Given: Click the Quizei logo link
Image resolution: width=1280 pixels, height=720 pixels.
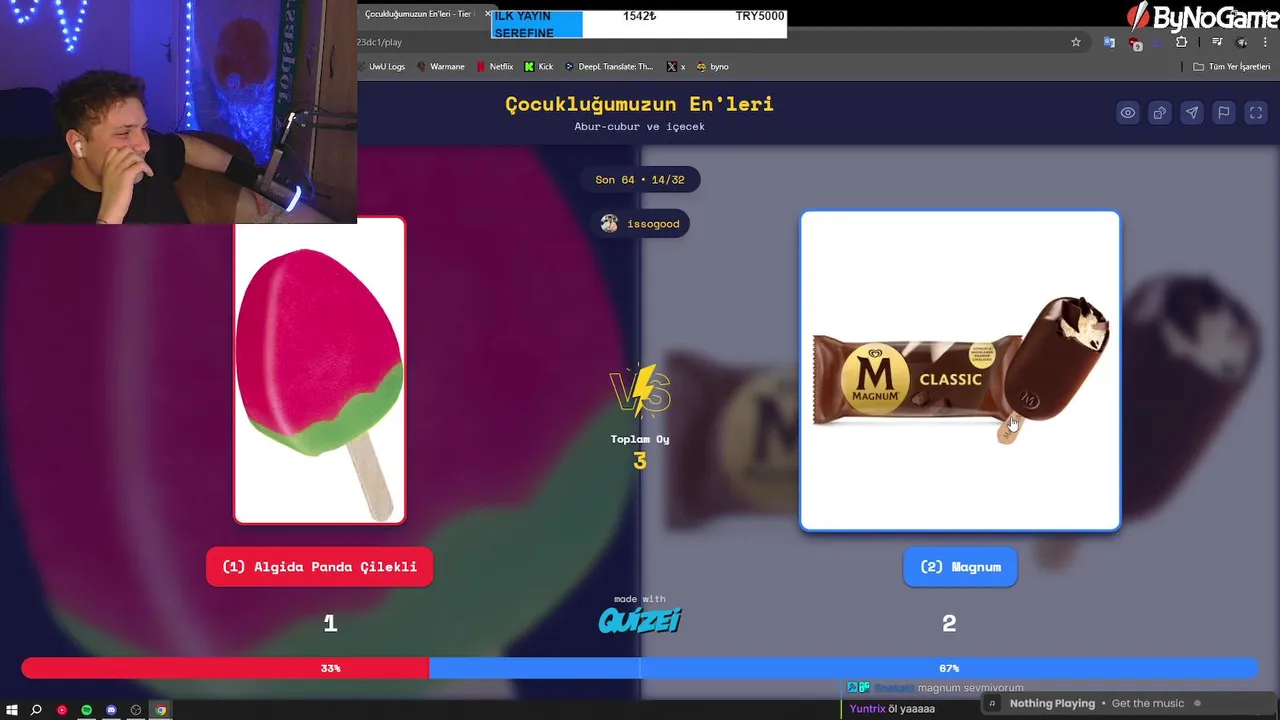Looking at the screenshot, I should tap(640, 621).
